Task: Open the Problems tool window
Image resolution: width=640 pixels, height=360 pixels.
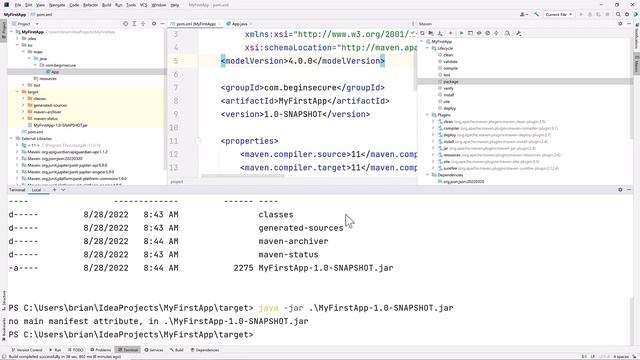Action: [x=101, y=350]
